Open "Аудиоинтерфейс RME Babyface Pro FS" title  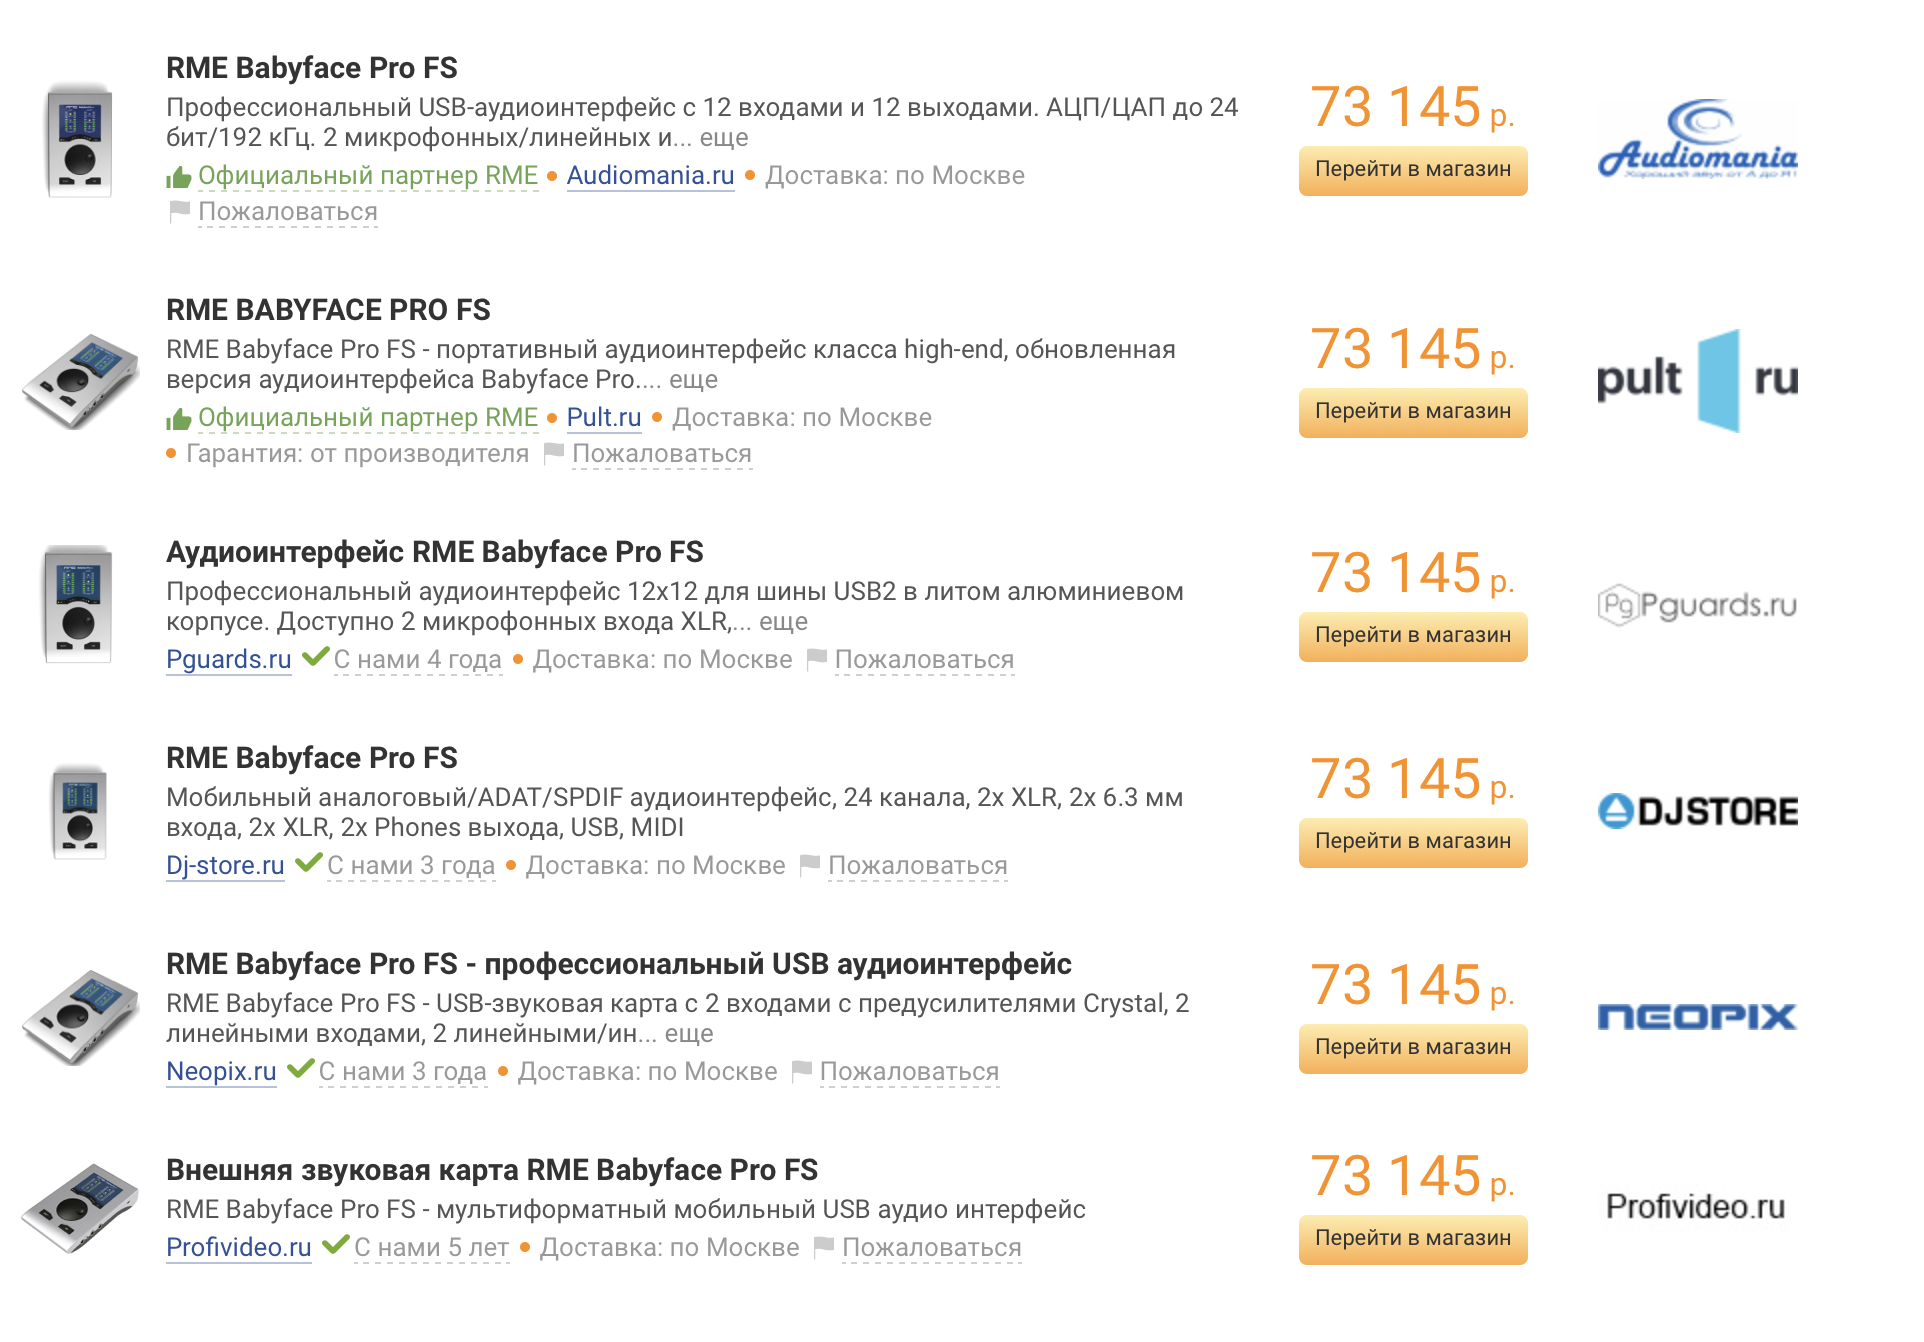point(434,552)
